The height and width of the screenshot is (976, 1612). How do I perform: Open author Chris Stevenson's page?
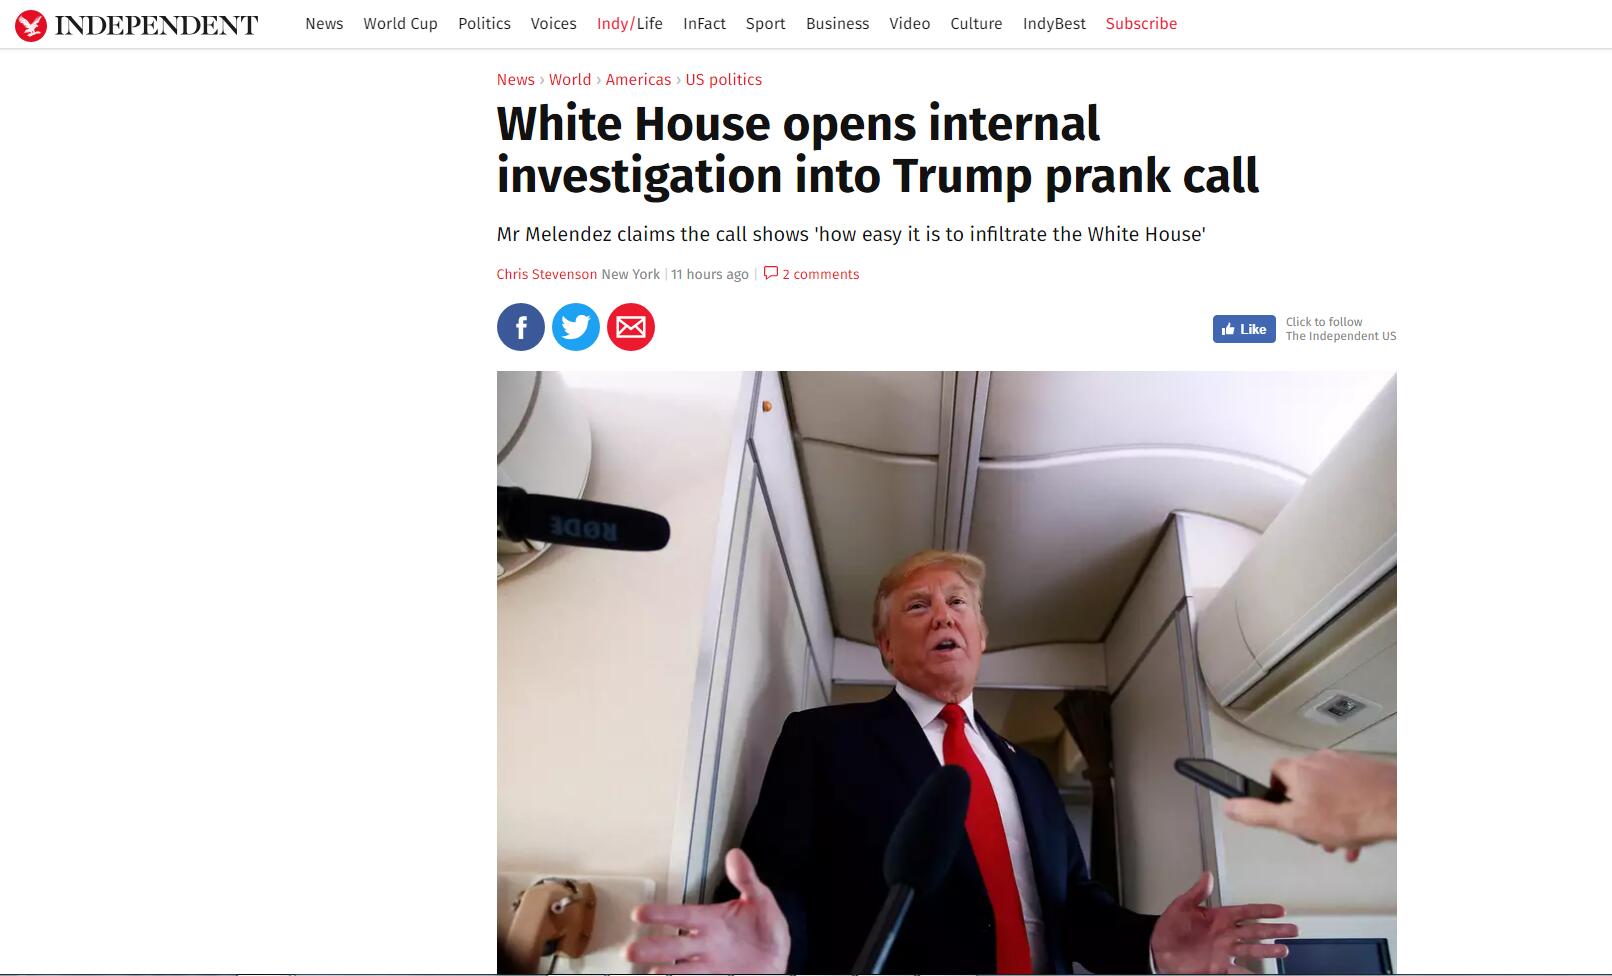546,274
